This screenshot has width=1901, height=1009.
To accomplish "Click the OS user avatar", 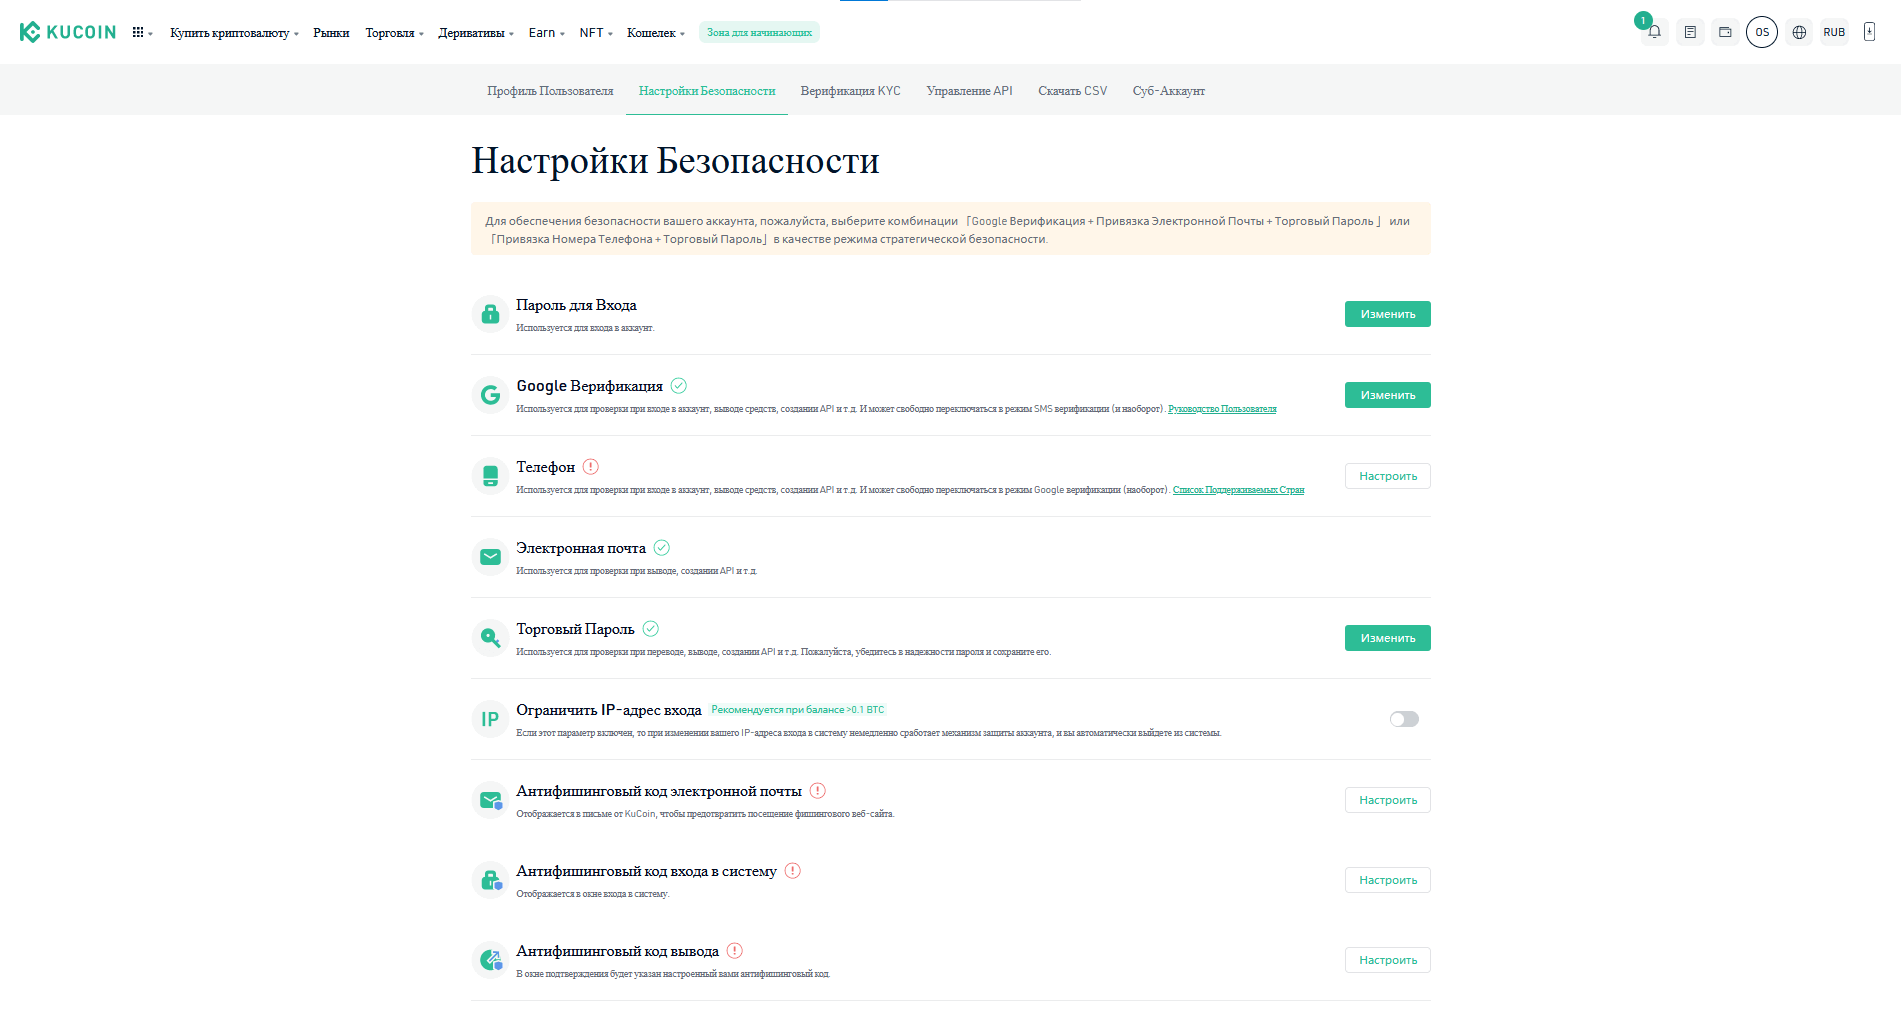I will click(1762, 32).
